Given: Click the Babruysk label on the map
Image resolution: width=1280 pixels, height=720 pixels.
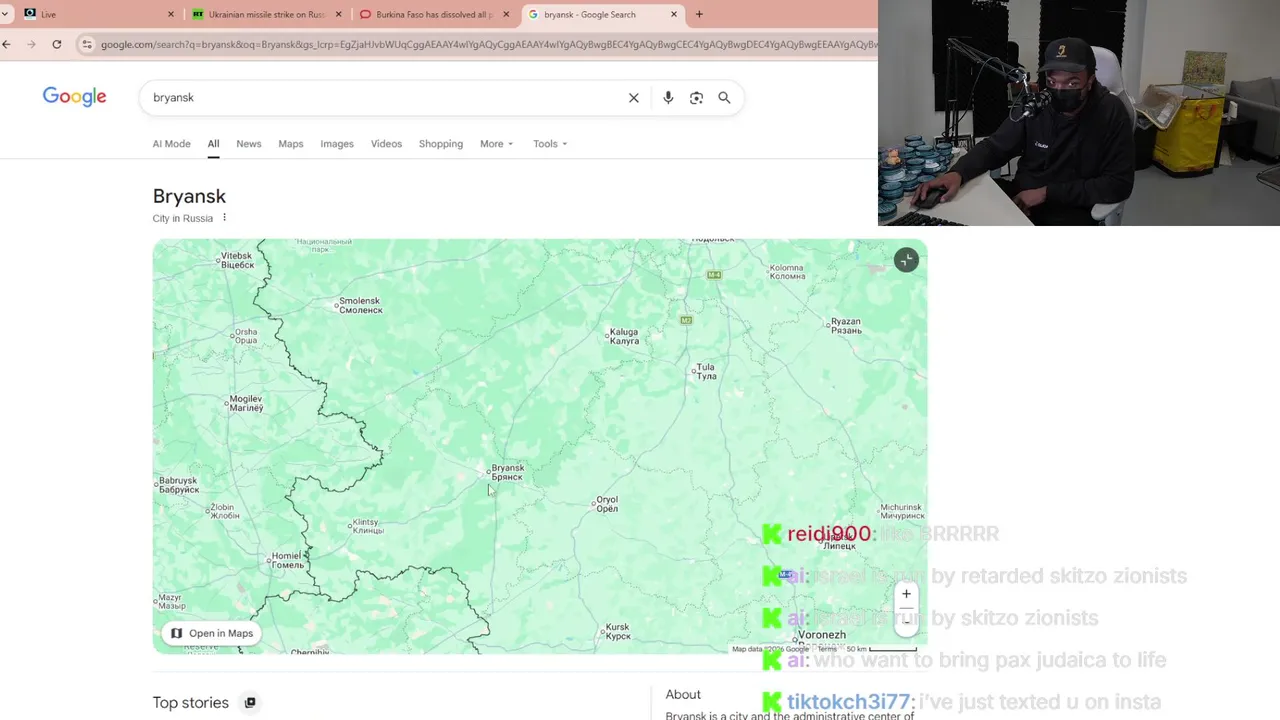Looking at the screenshot, I should (179, 485).
